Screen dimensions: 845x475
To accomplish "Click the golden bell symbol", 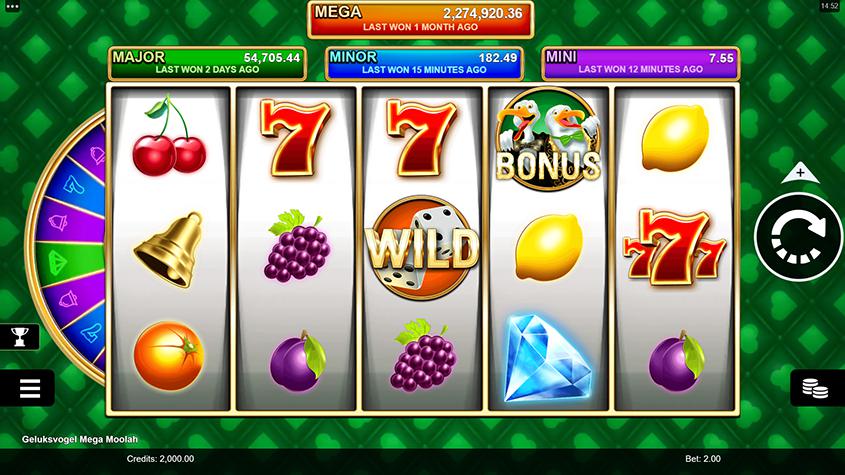I will pos(169,250).
